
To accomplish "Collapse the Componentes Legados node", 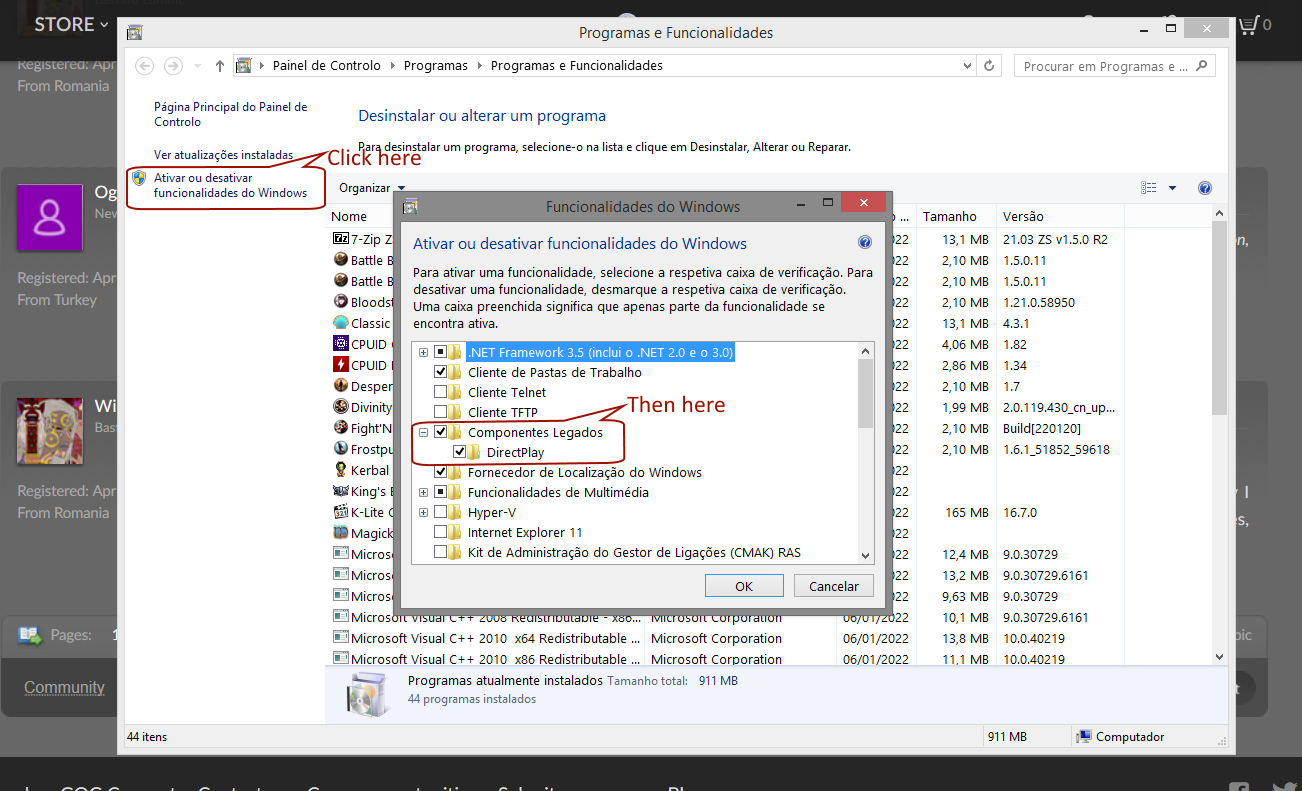I will pyautogui.click(x=424, y=432).
